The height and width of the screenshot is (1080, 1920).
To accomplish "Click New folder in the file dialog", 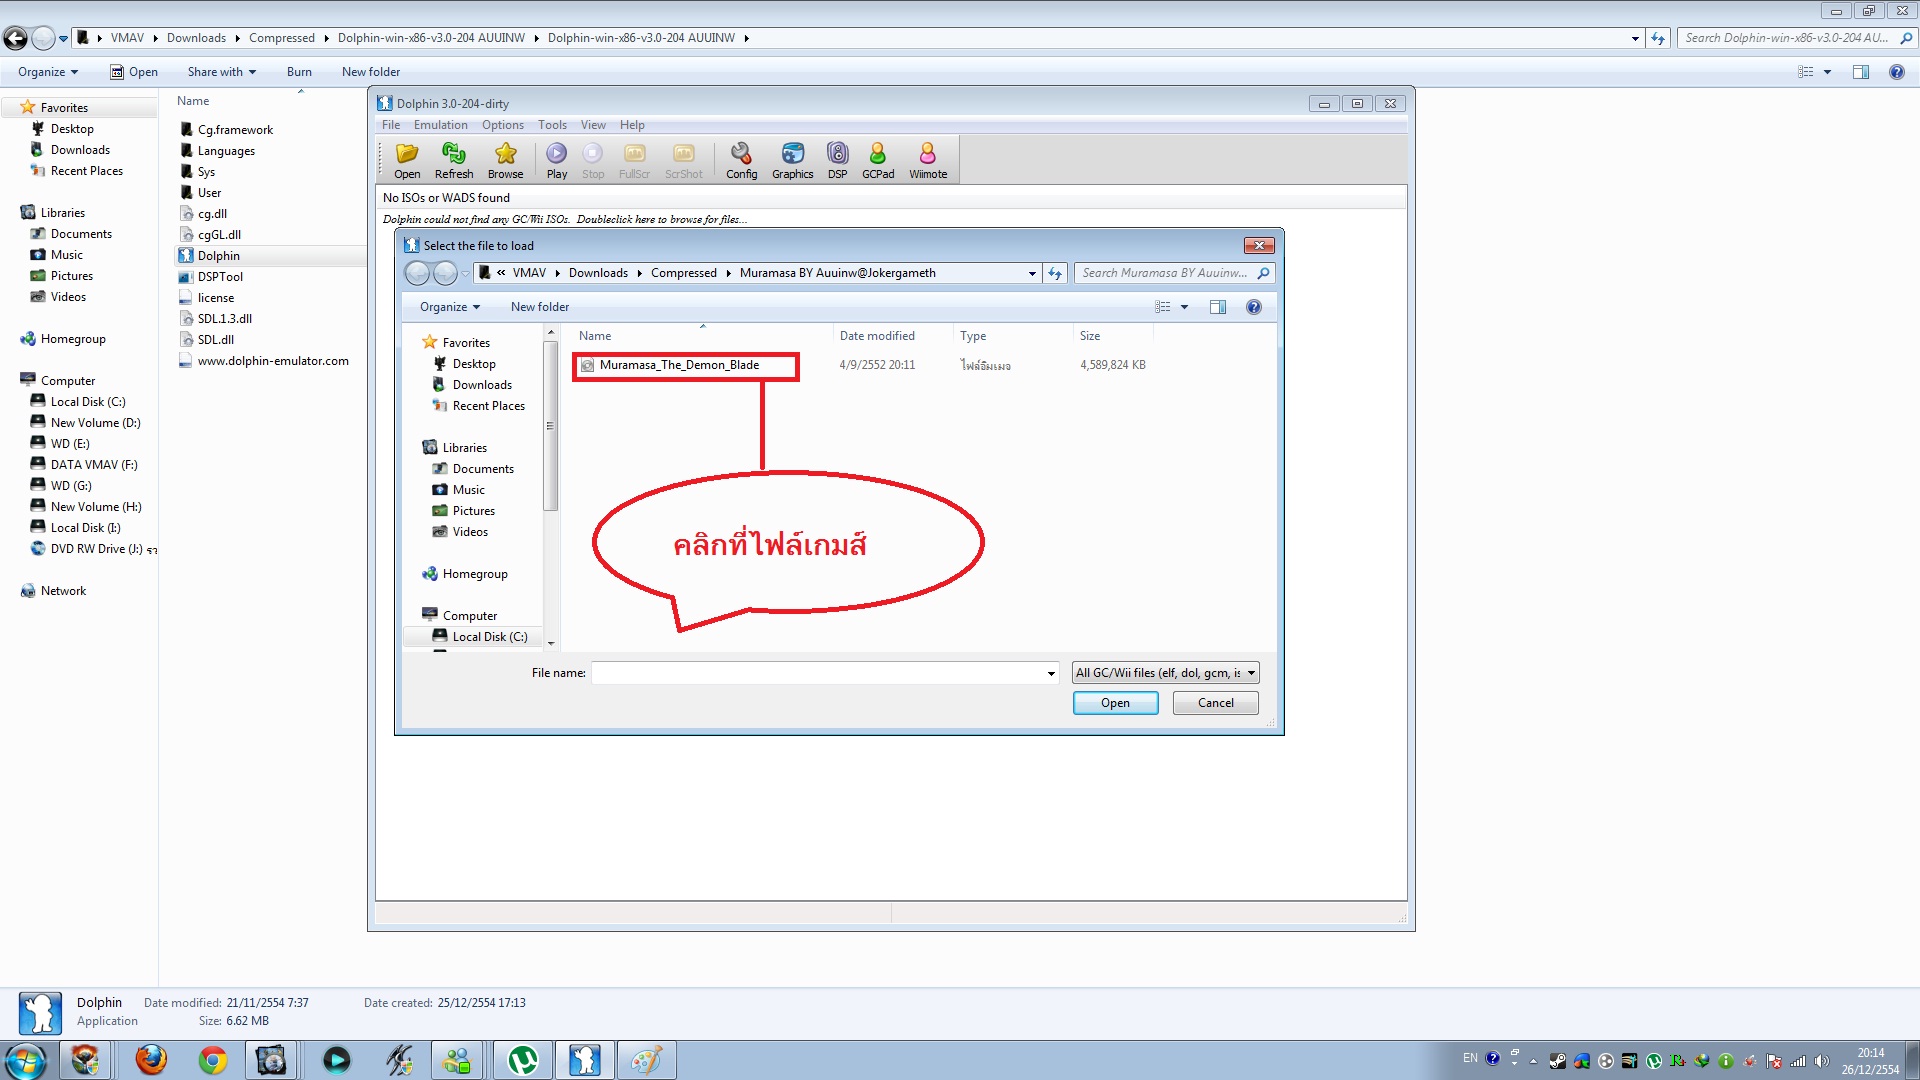I will (x=540, y=307).
